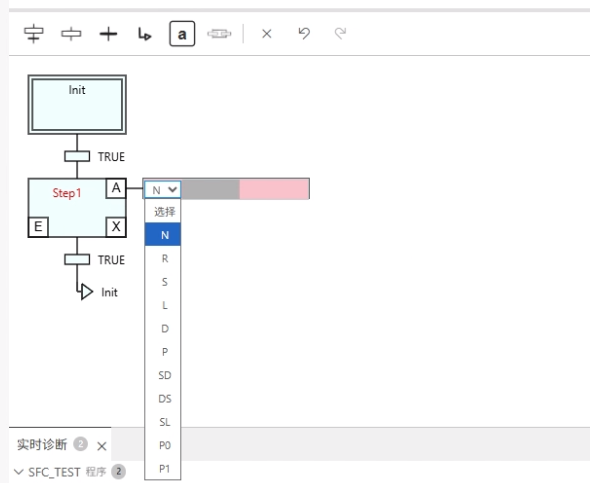This screenshot has width=590, height=483.
Task: Click badge 2 on 实时诊断 tab
Action: (x=81, y=444)
